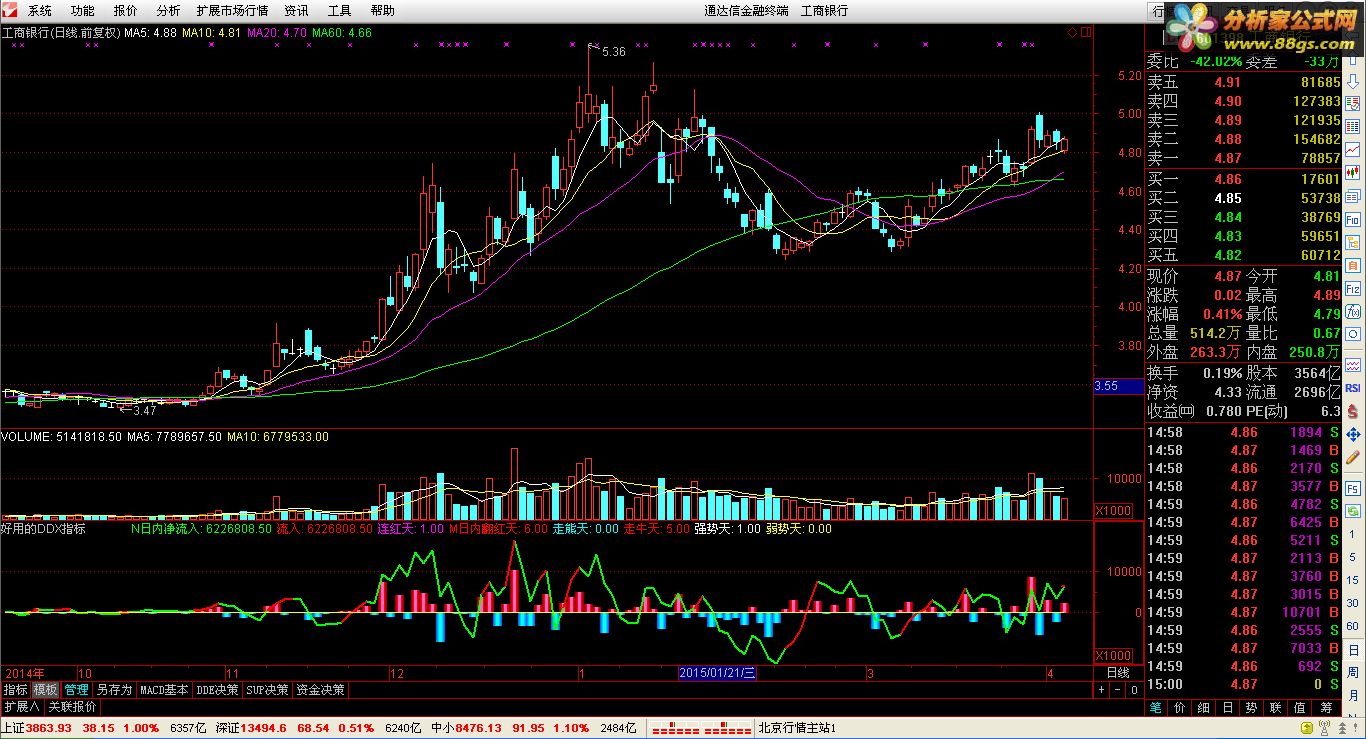This screenshot has height=739, width=1366.
Task: Switch to 60-minute period
Action: pyautogui.click(x=1352, y=625)
